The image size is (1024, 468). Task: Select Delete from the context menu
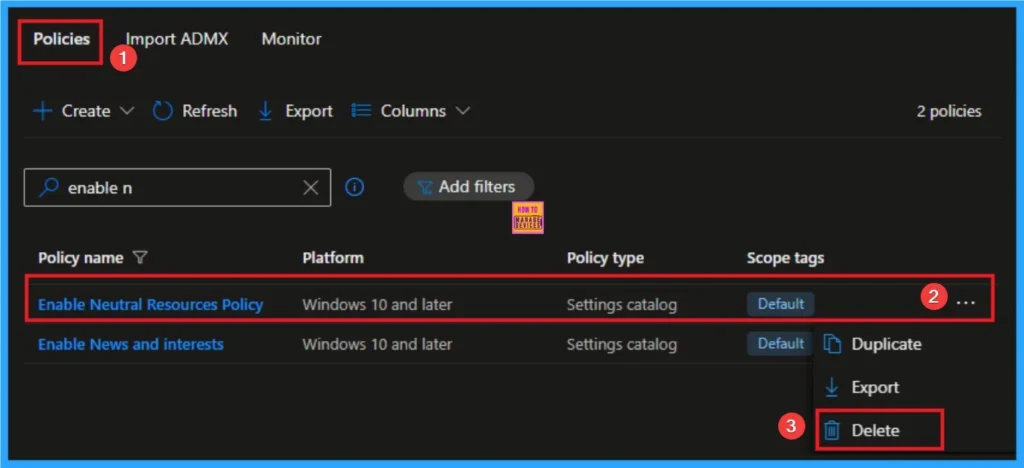875,430
